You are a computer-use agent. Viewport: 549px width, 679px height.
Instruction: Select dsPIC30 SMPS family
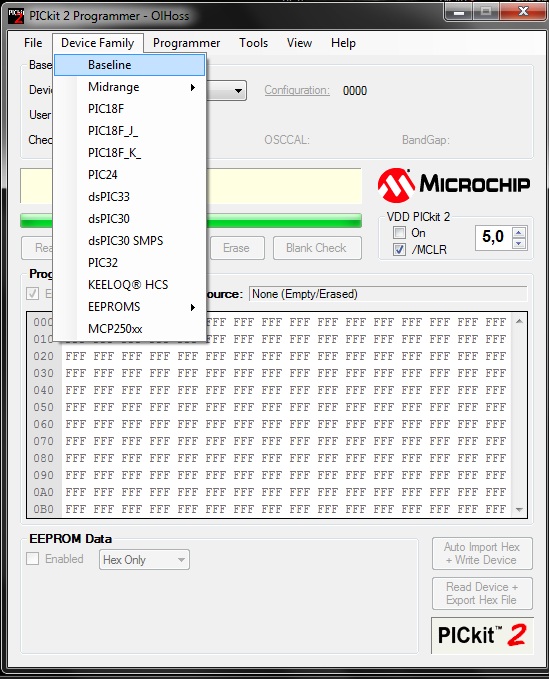129,241
